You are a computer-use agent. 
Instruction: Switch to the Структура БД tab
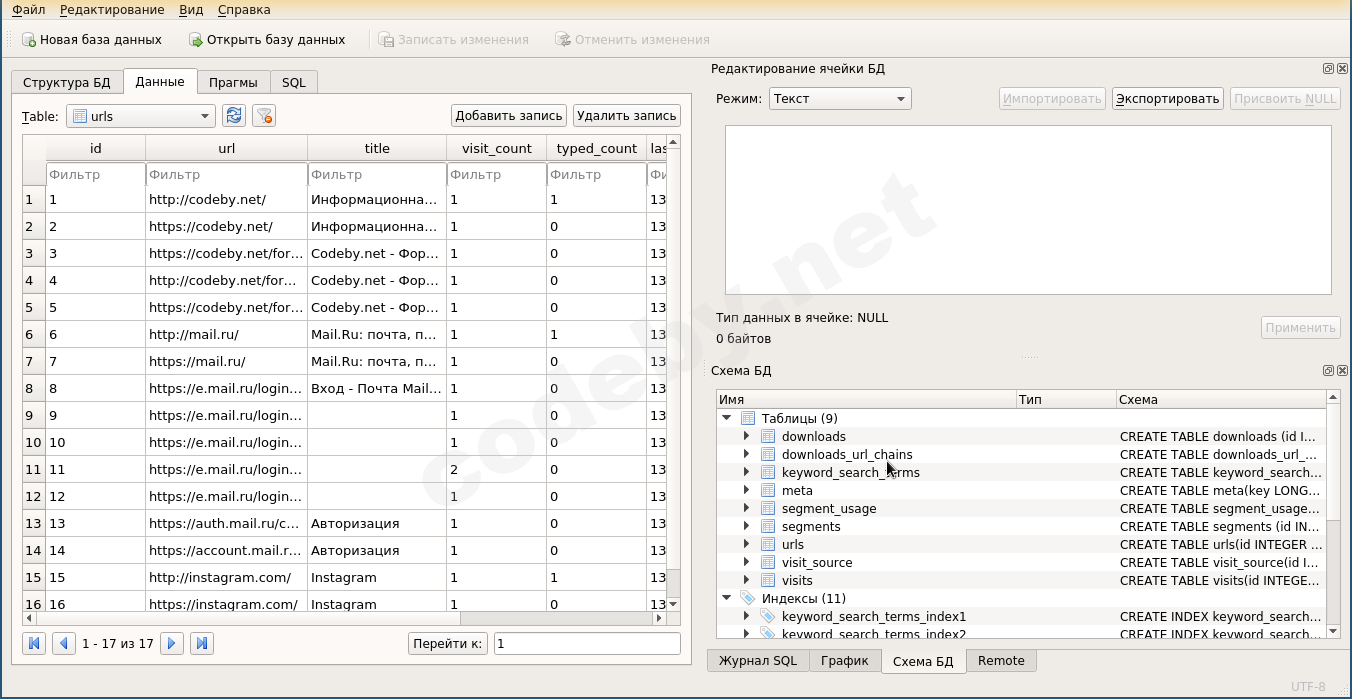point(67,82)
